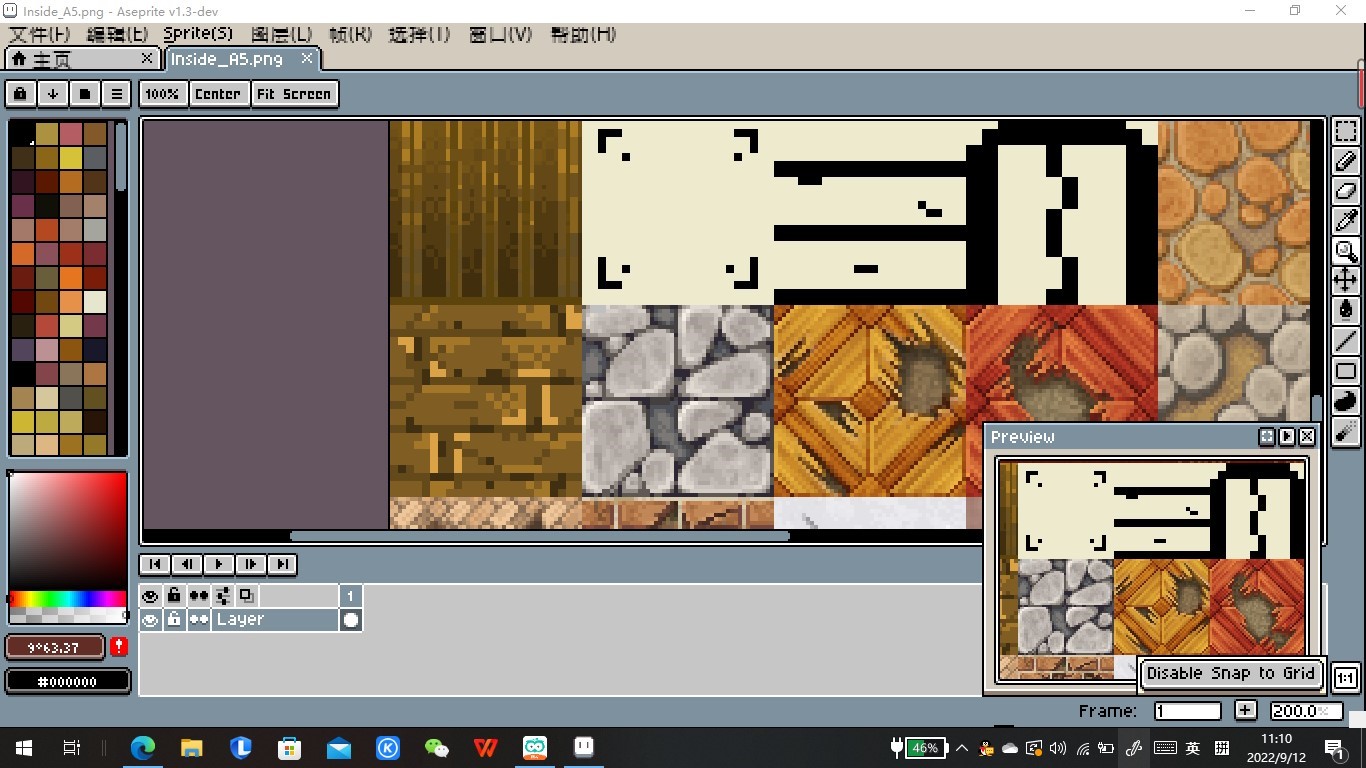
Task: Show hidden system tray icons
Action: (x=962, y=748)
